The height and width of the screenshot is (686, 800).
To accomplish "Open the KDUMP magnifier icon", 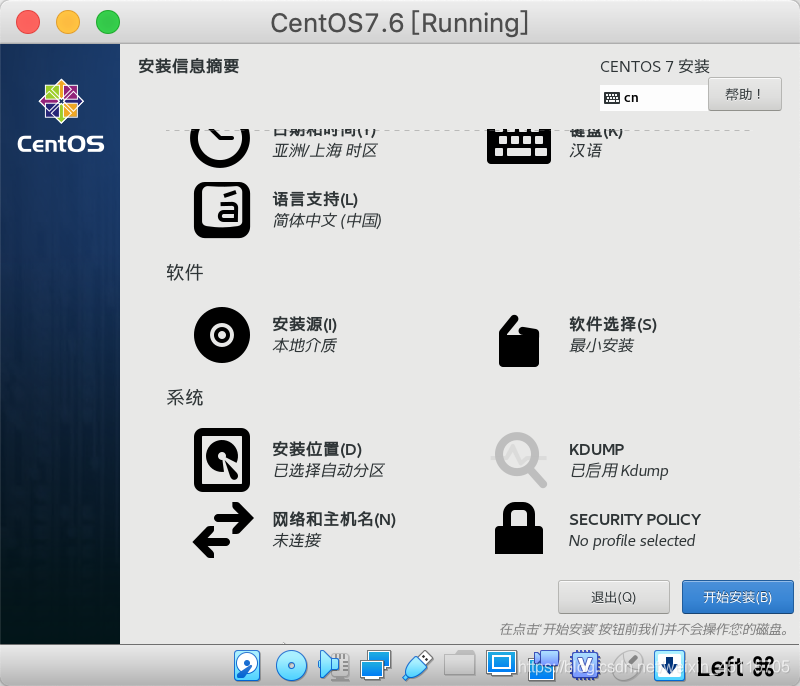I will 520,460.
